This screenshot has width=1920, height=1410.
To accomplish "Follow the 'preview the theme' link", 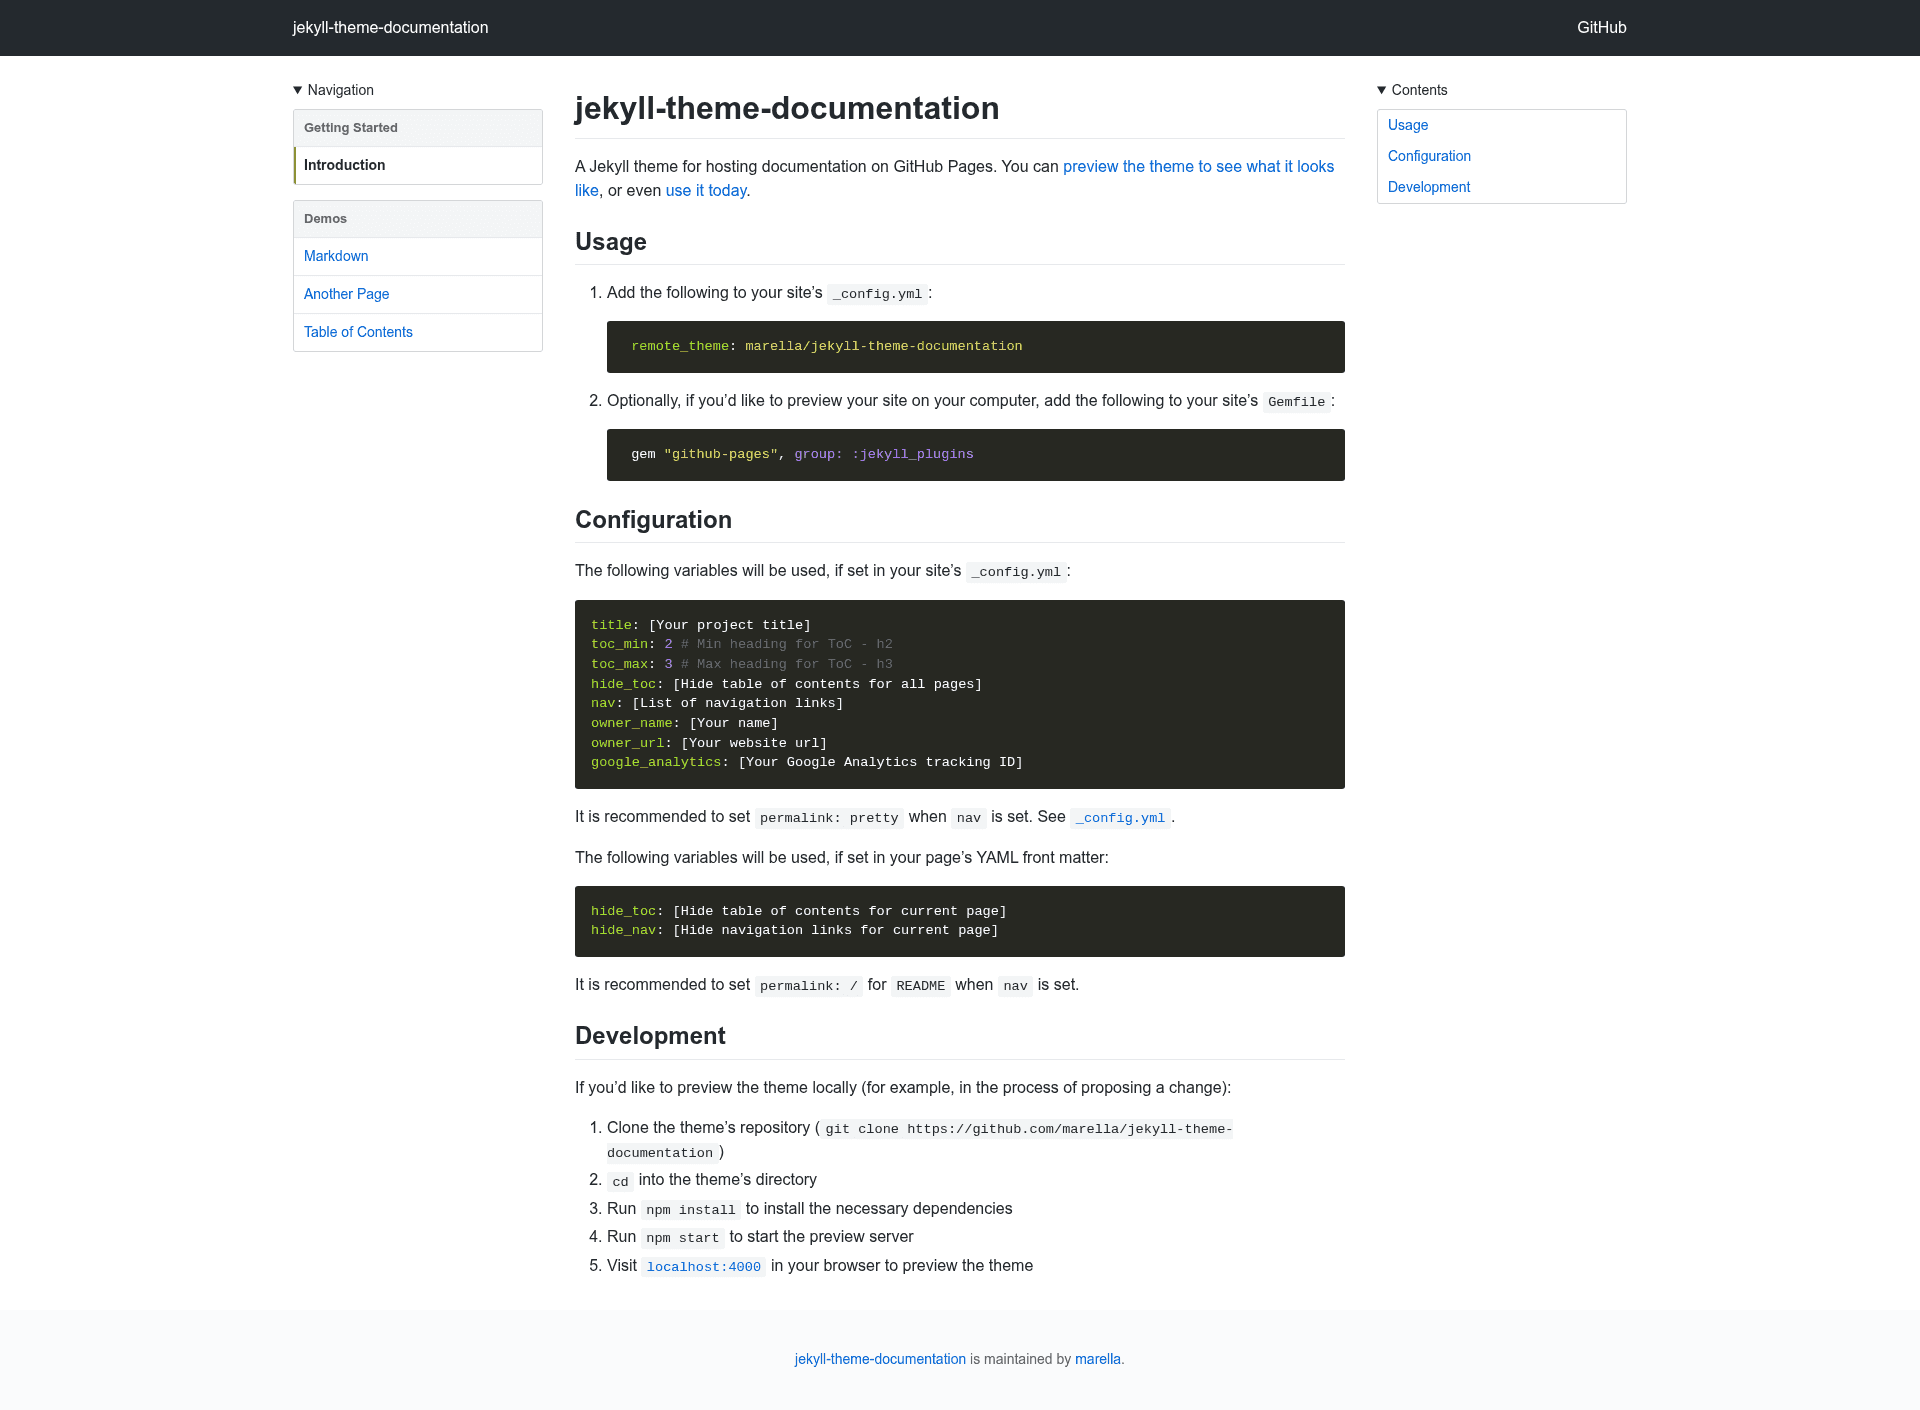I will (x=1198, y=166).
